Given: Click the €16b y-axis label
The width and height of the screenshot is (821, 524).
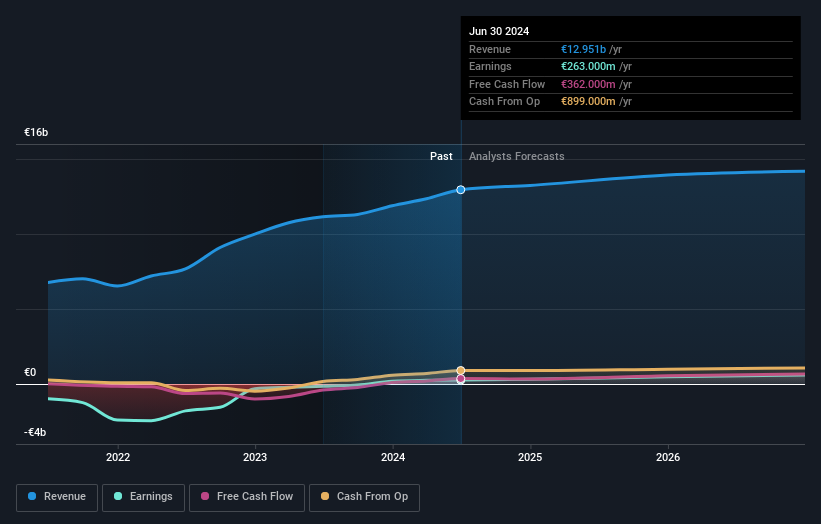Looking at the screenshot, I should point(36,132).
